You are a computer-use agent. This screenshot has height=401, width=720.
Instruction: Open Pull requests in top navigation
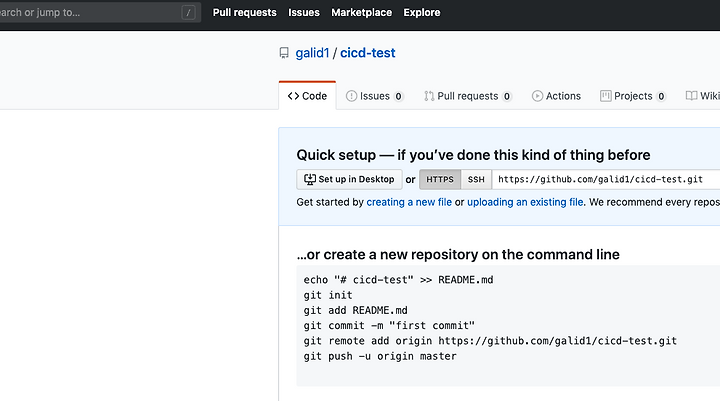click(x=244, y=12)
